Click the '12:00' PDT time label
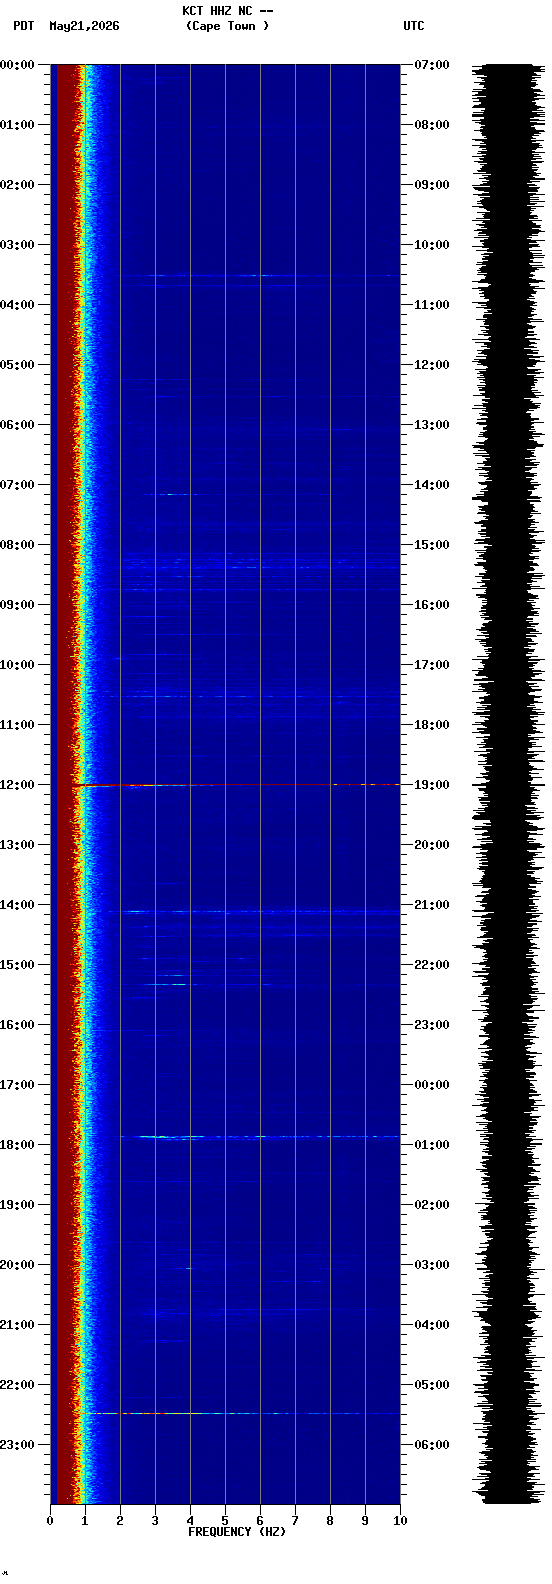552x1584 pixels. click(17, 785)
